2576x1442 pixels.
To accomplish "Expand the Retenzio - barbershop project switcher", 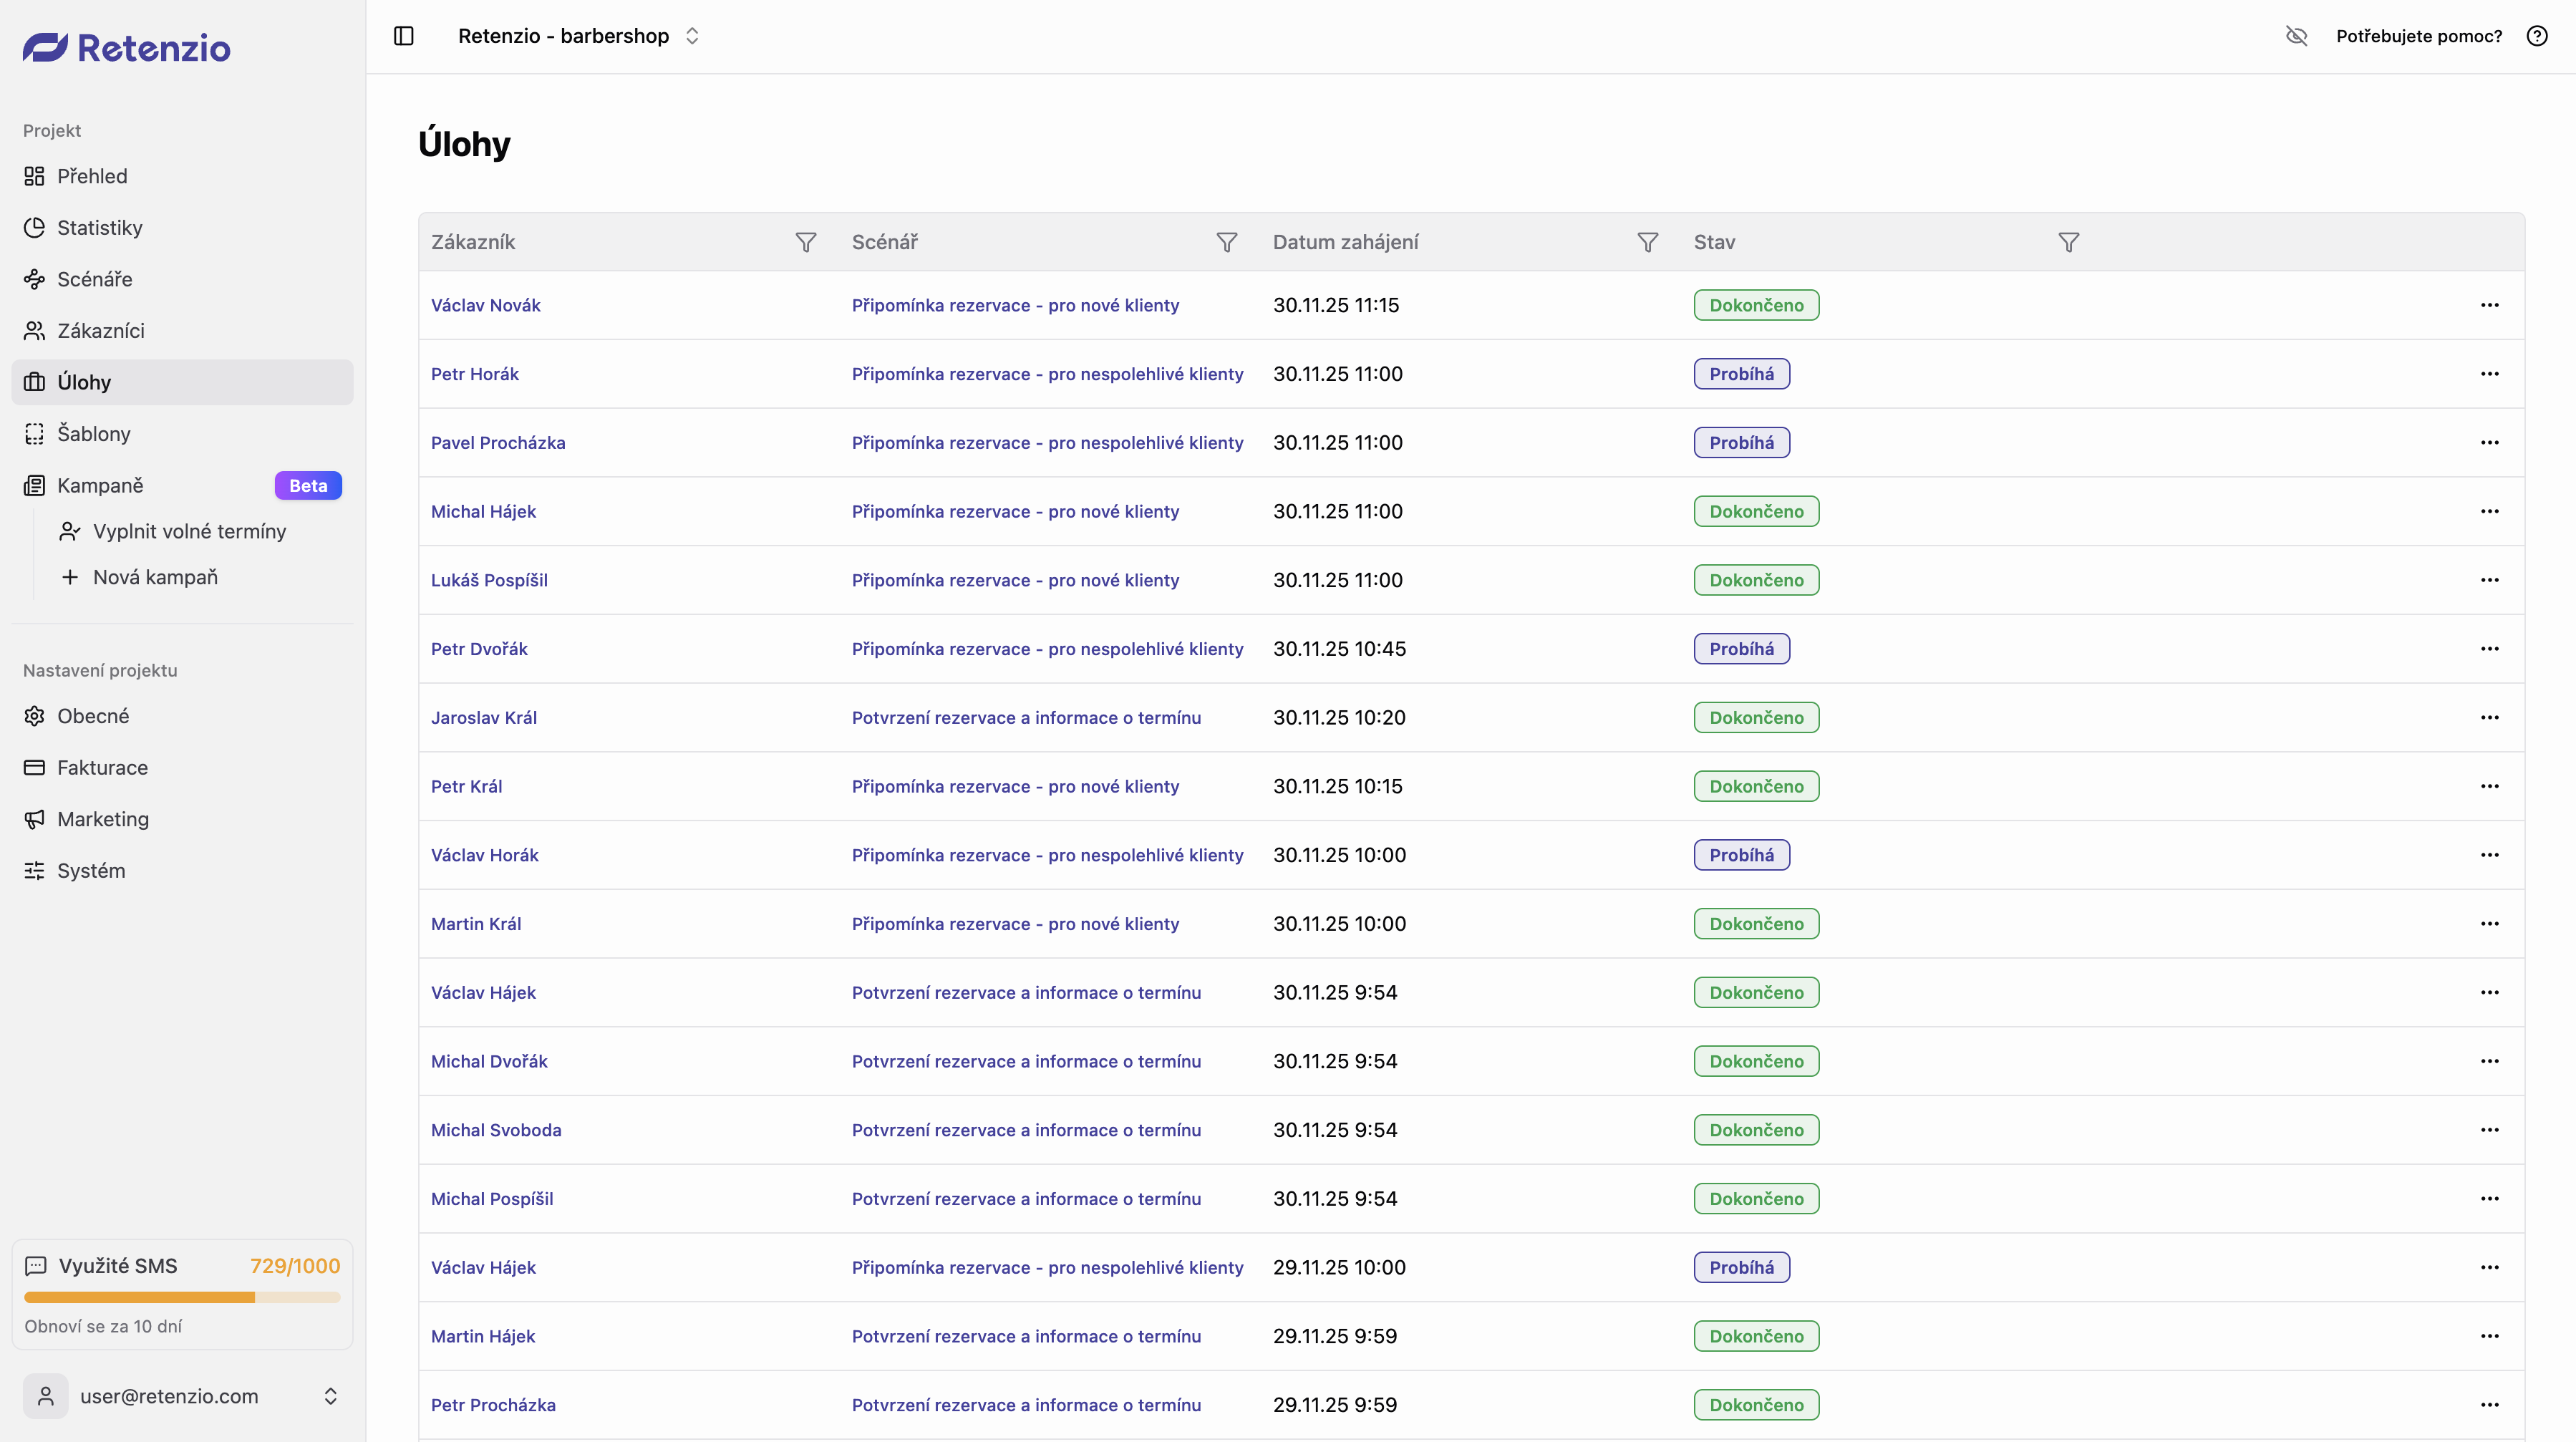I will pyautogui.click(x=580, y=36).
